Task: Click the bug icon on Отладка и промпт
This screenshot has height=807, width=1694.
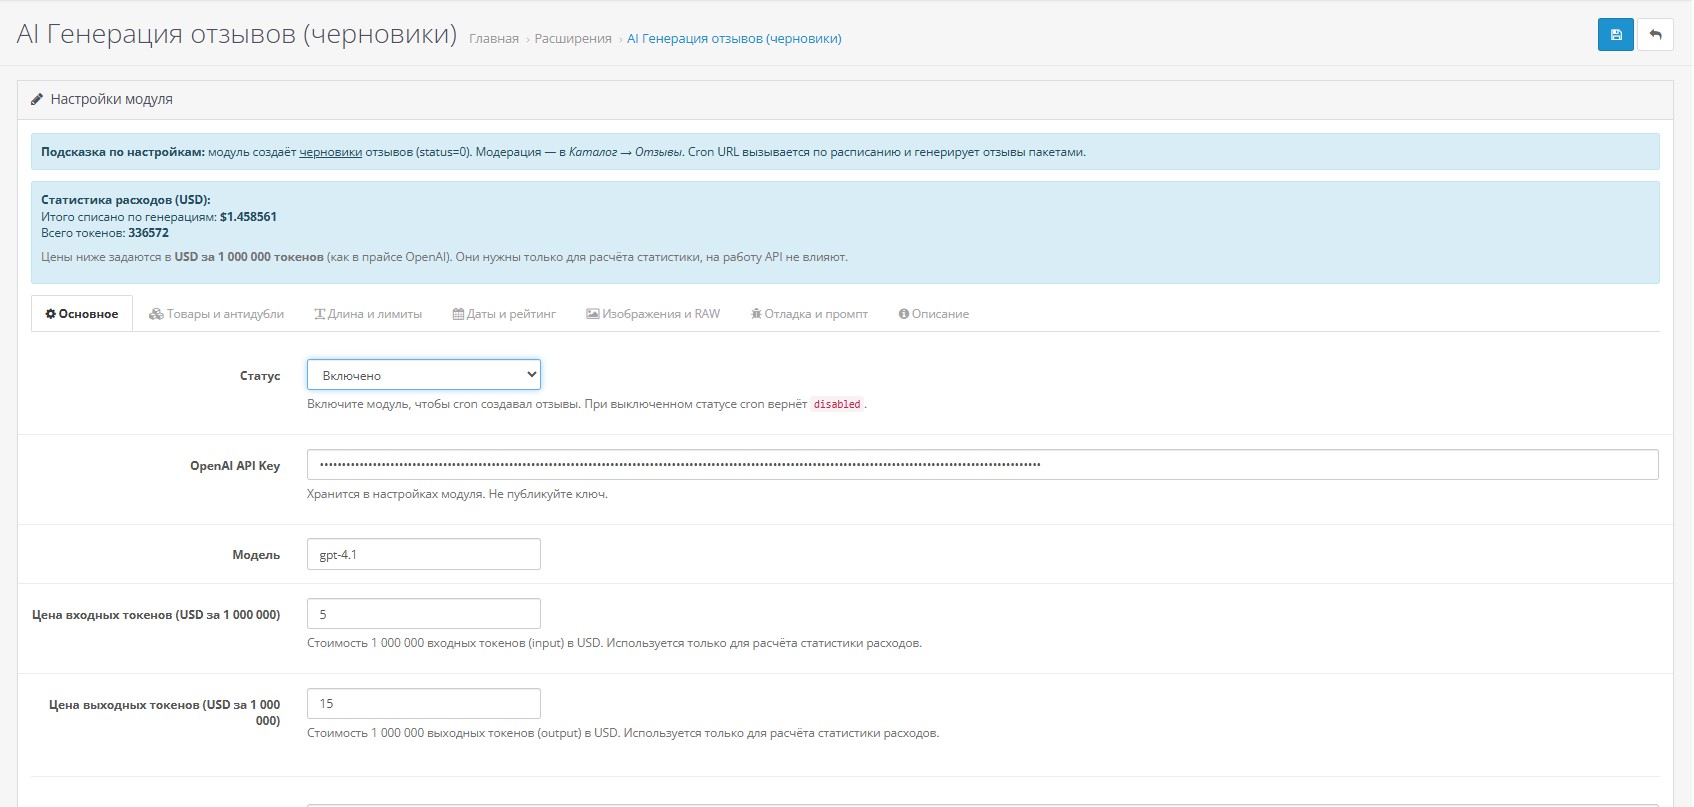Action: (756, 314)
